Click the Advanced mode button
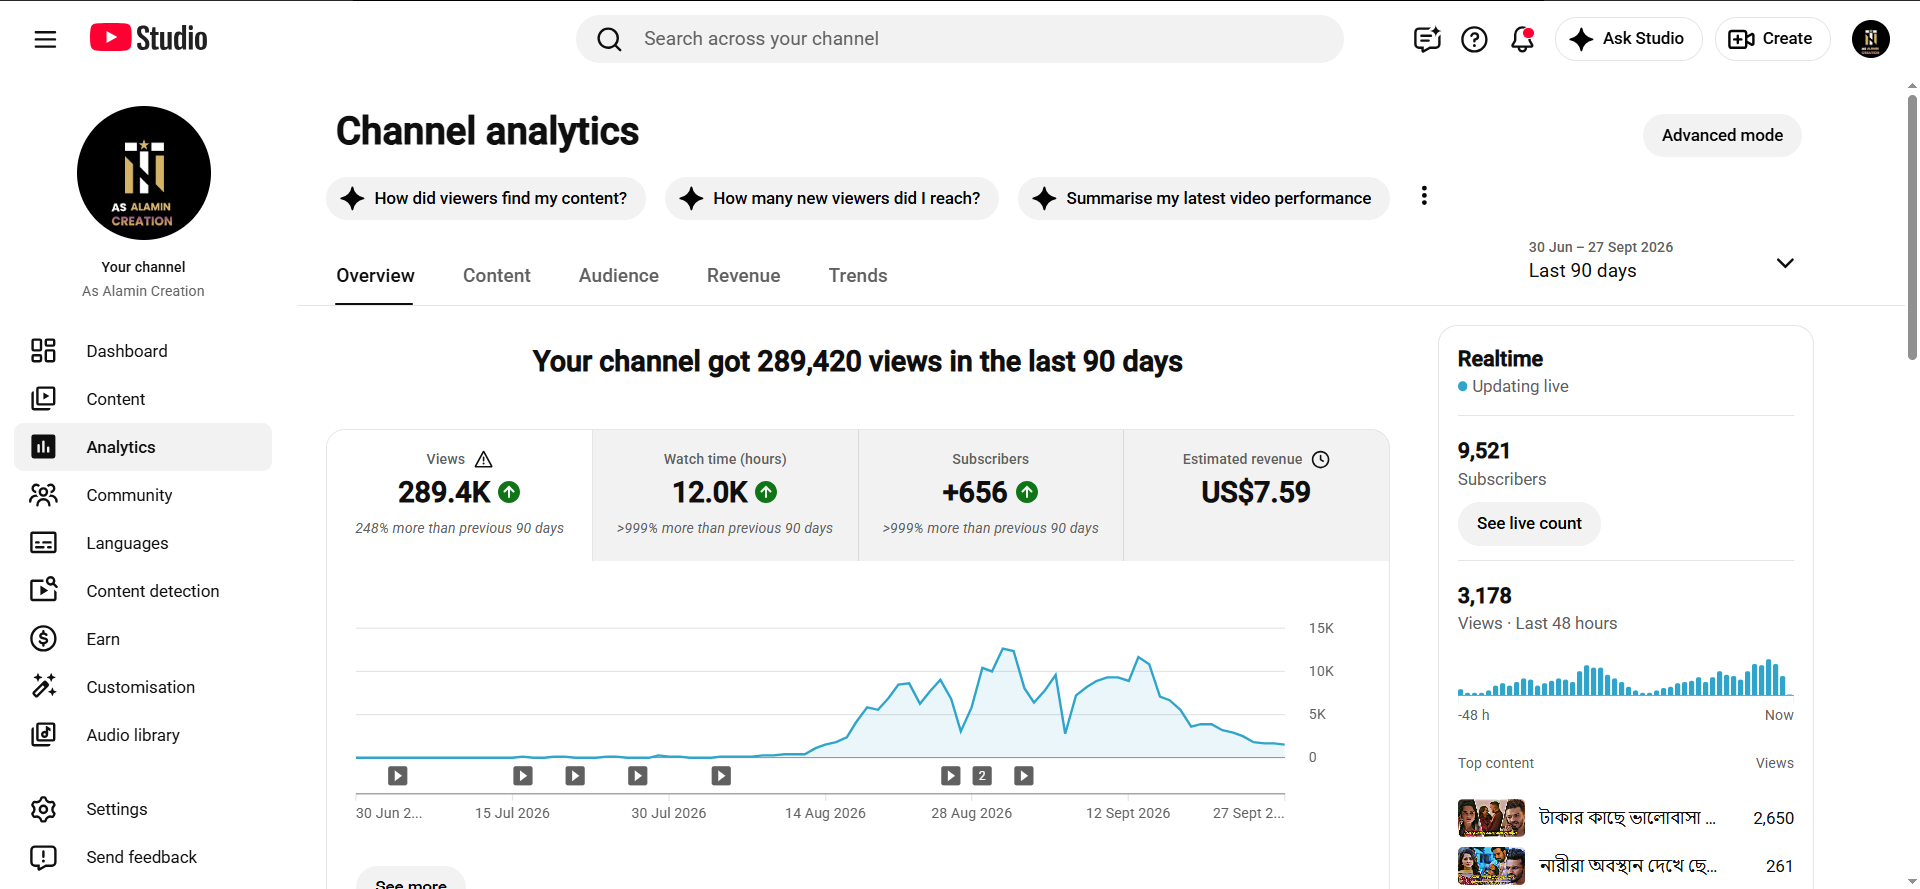Viewport: 1920px width, 889px height. (1722, 135)
